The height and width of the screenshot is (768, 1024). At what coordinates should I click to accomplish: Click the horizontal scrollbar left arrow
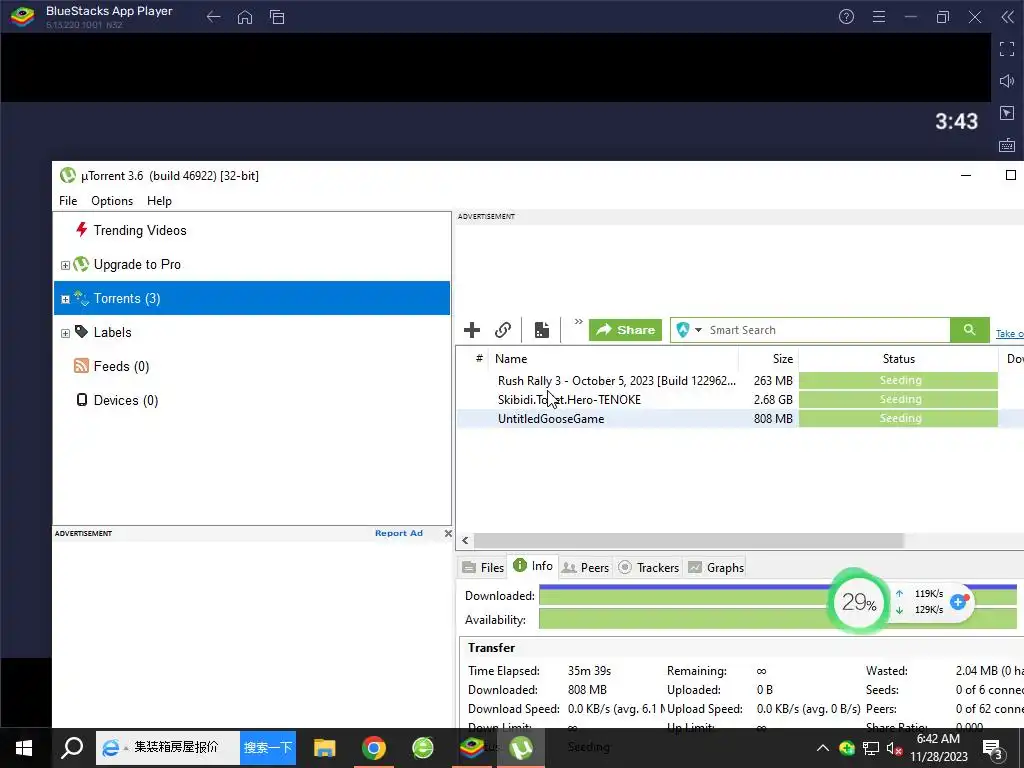coord(465,540)
